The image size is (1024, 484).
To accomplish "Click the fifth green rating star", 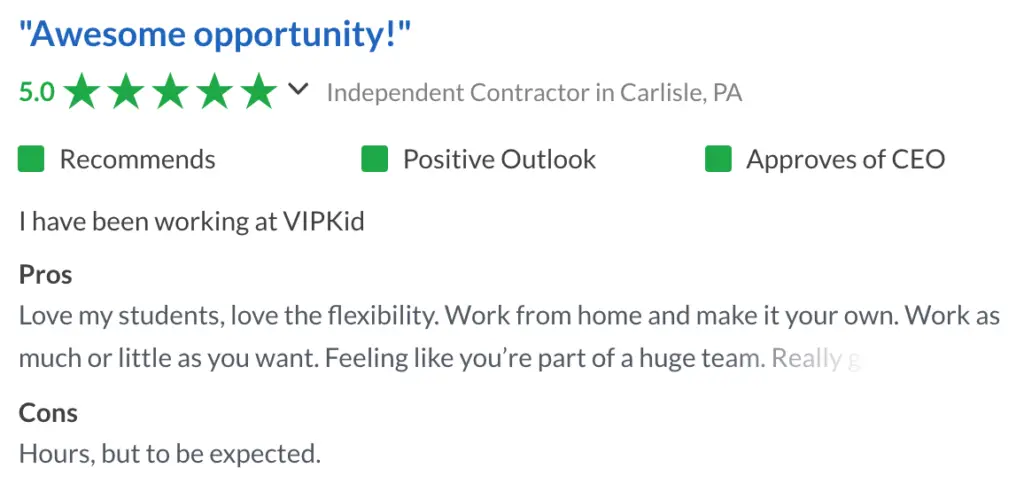I will (259, 91).
